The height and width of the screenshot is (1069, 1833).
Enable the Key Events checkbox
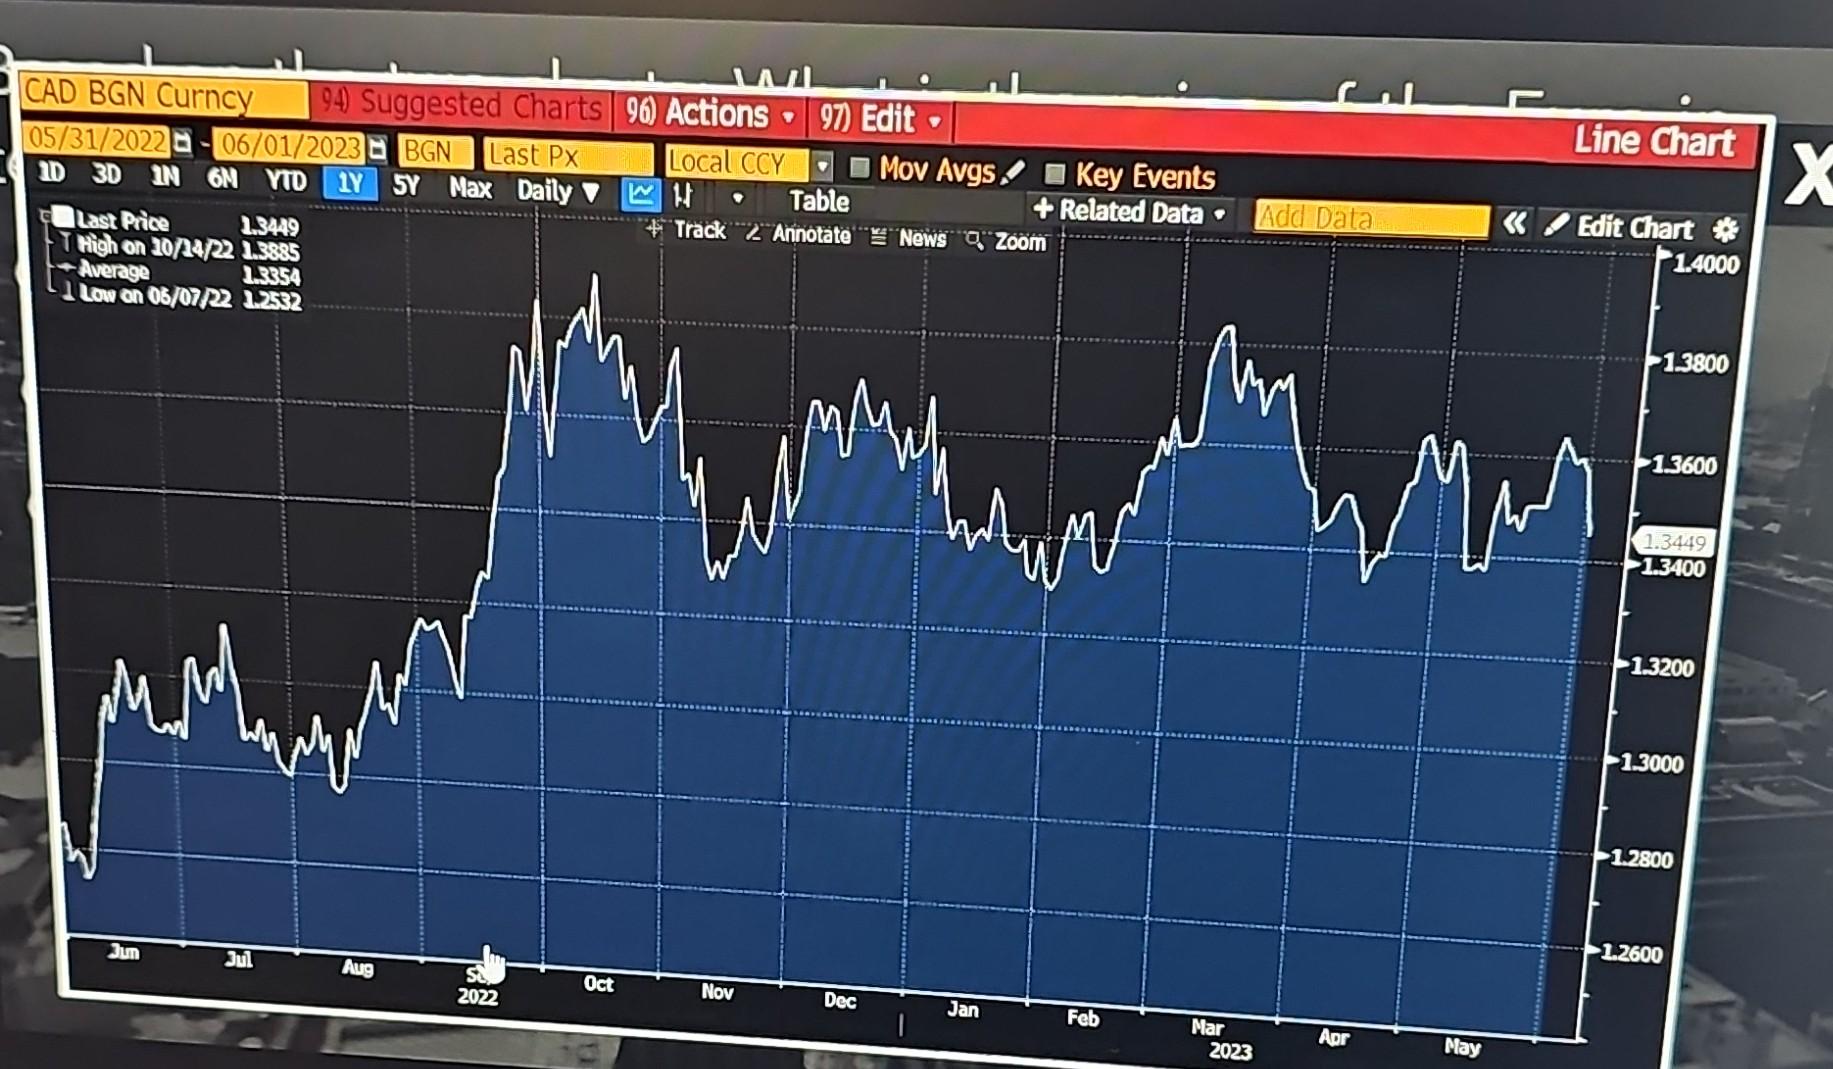tap(1054, 174)
